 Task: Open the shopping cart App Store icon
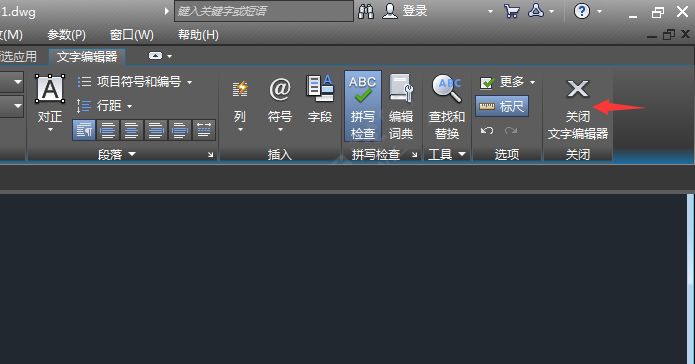(511, 11)
